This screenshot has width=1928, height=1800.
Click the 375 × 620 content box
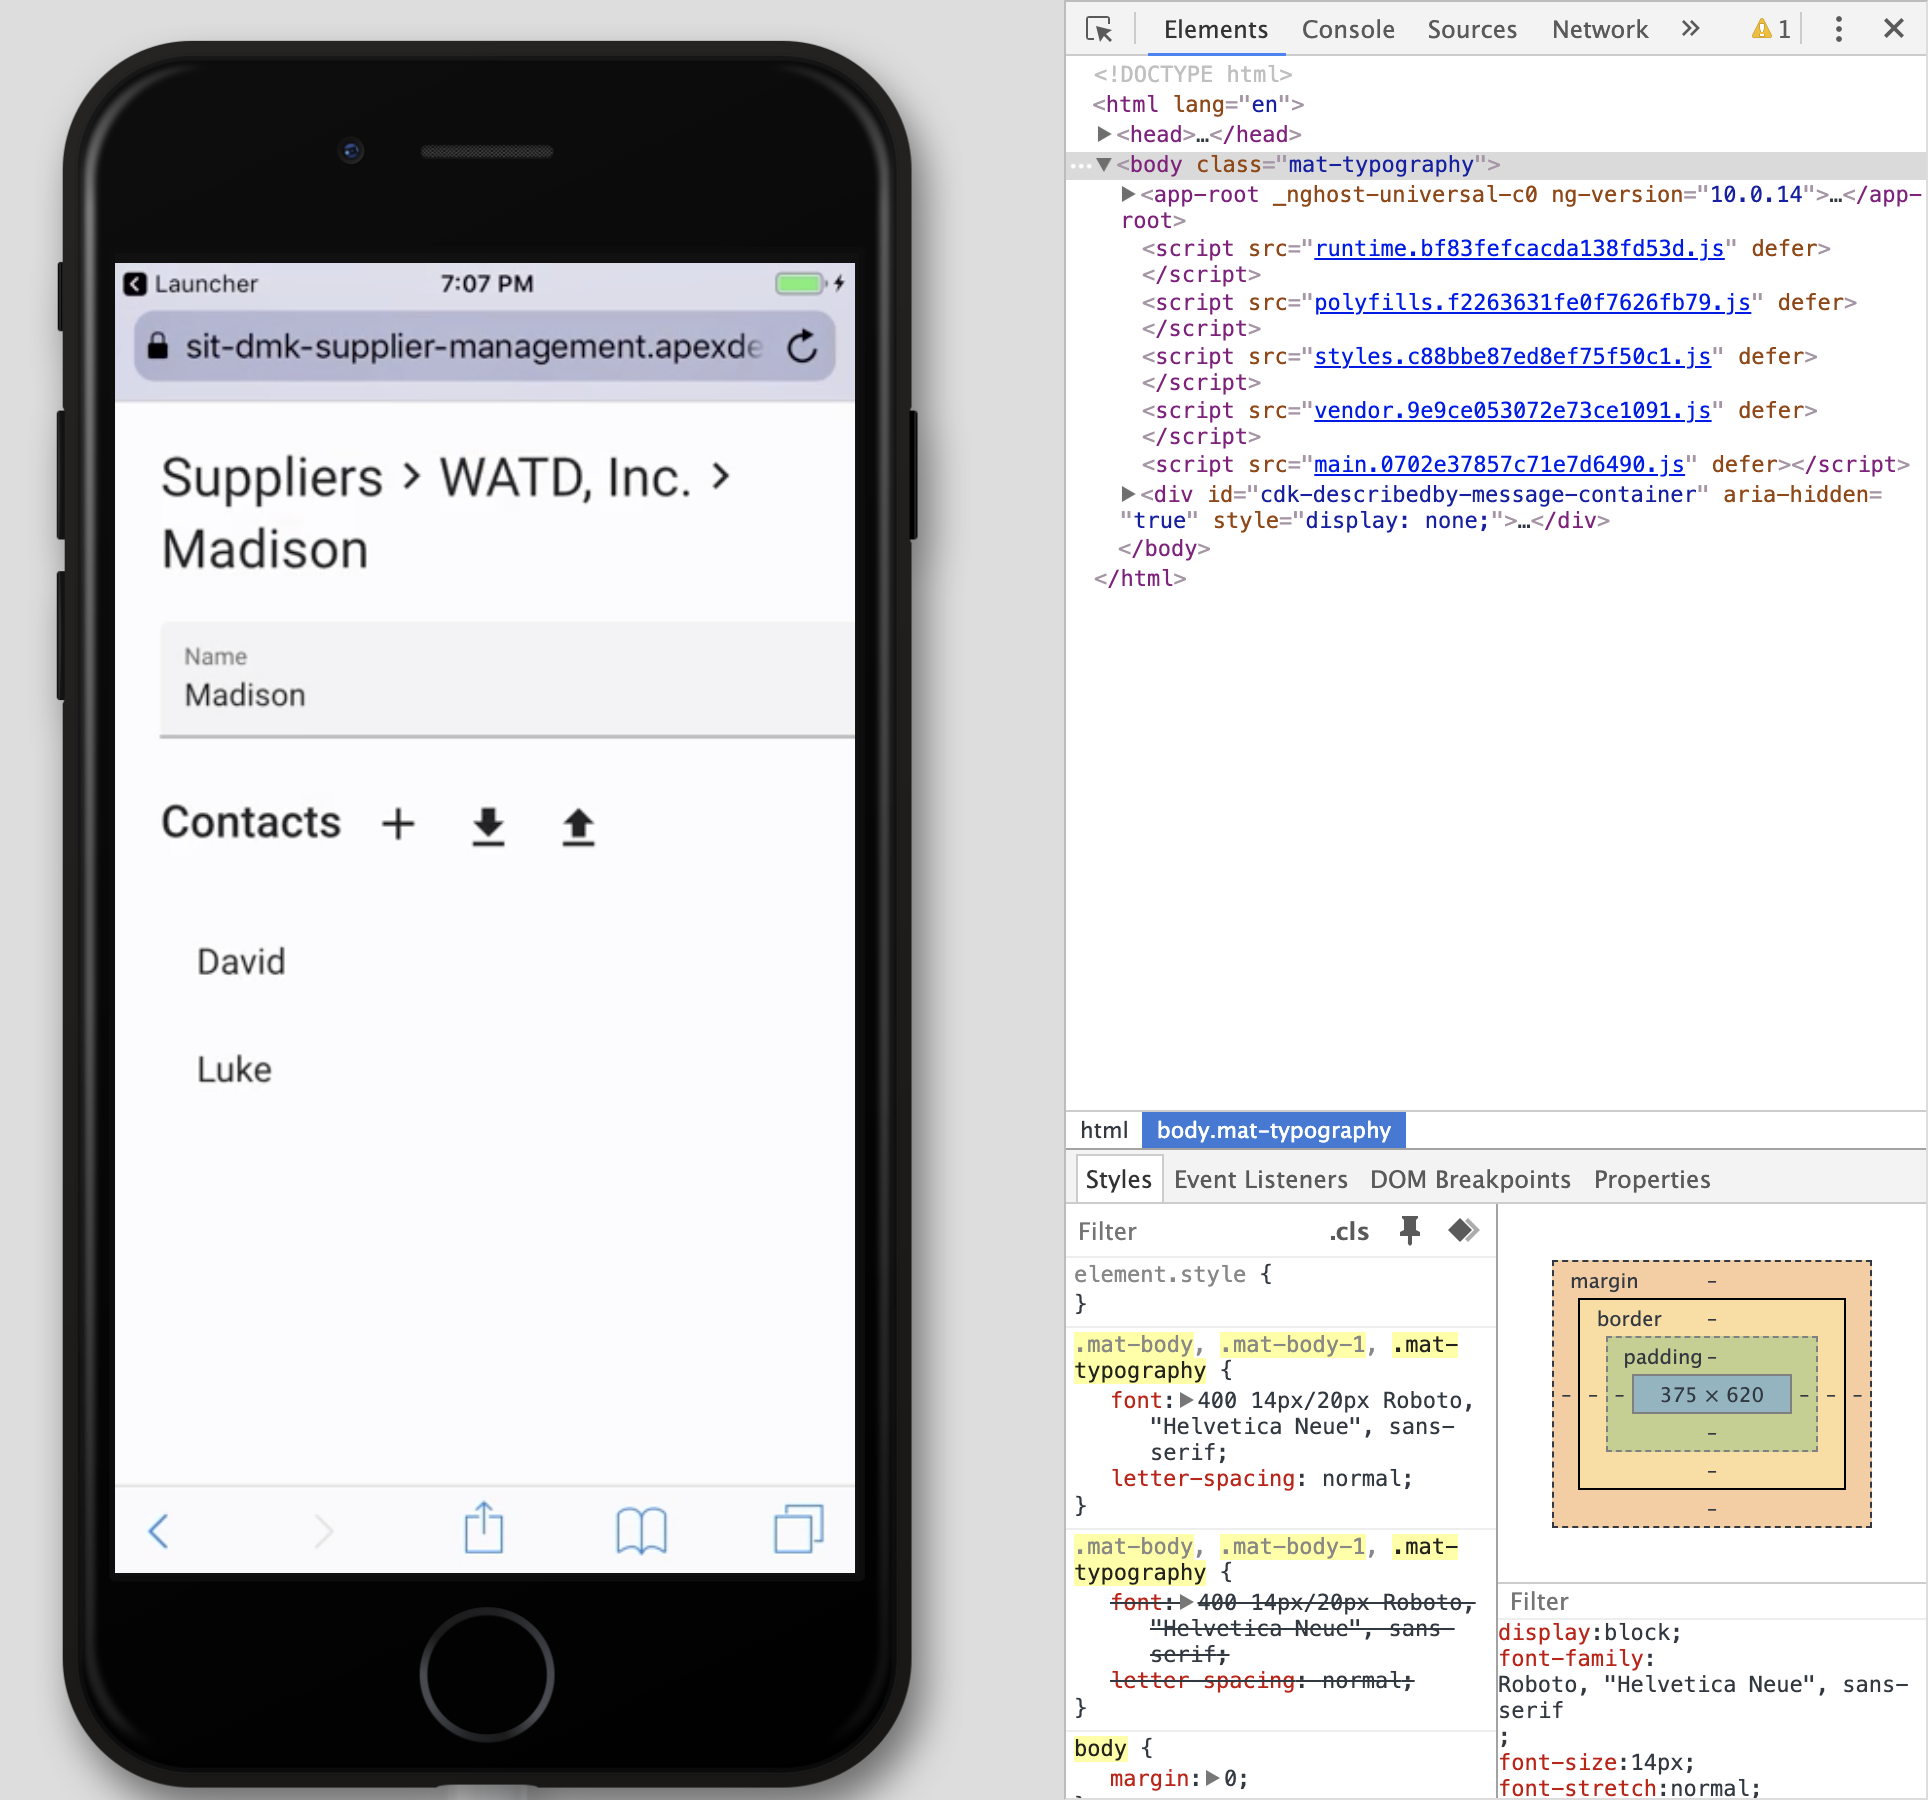1711,1394
